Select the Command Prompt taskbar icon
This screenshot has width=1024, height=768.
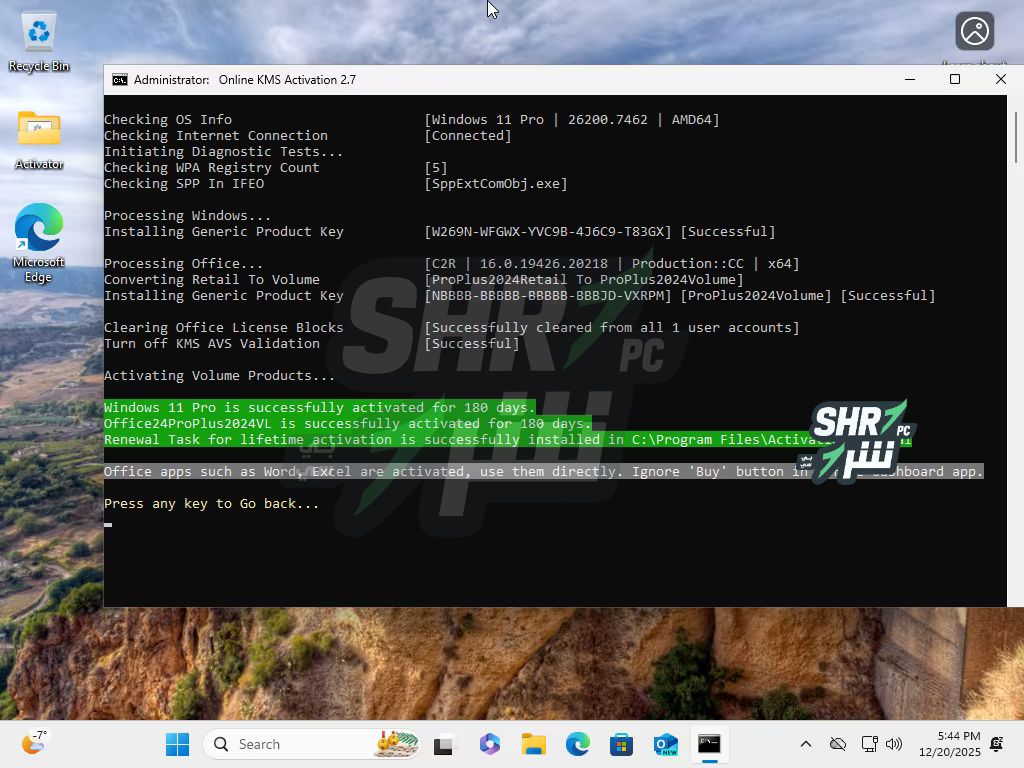pyautogui.click(x=709, y=744)
